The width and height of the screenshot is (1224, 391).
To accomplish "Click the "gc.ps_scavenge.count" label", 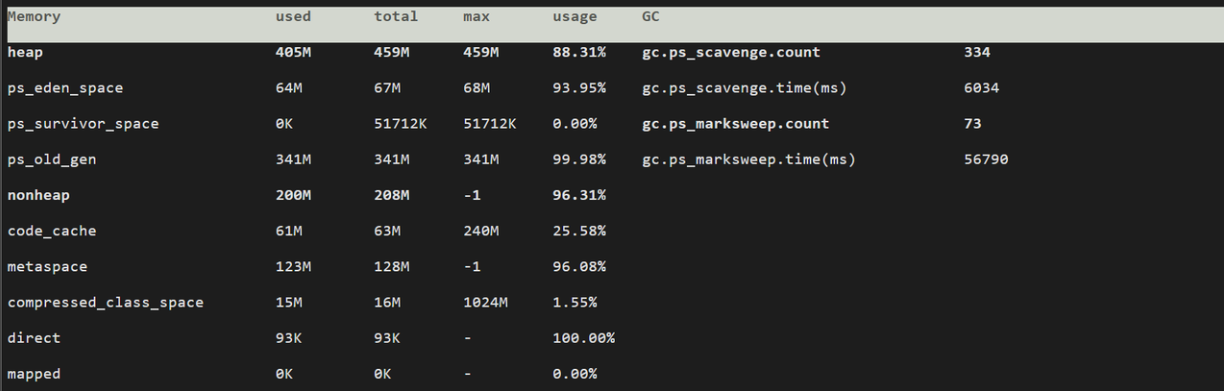I will coord(730,53).
